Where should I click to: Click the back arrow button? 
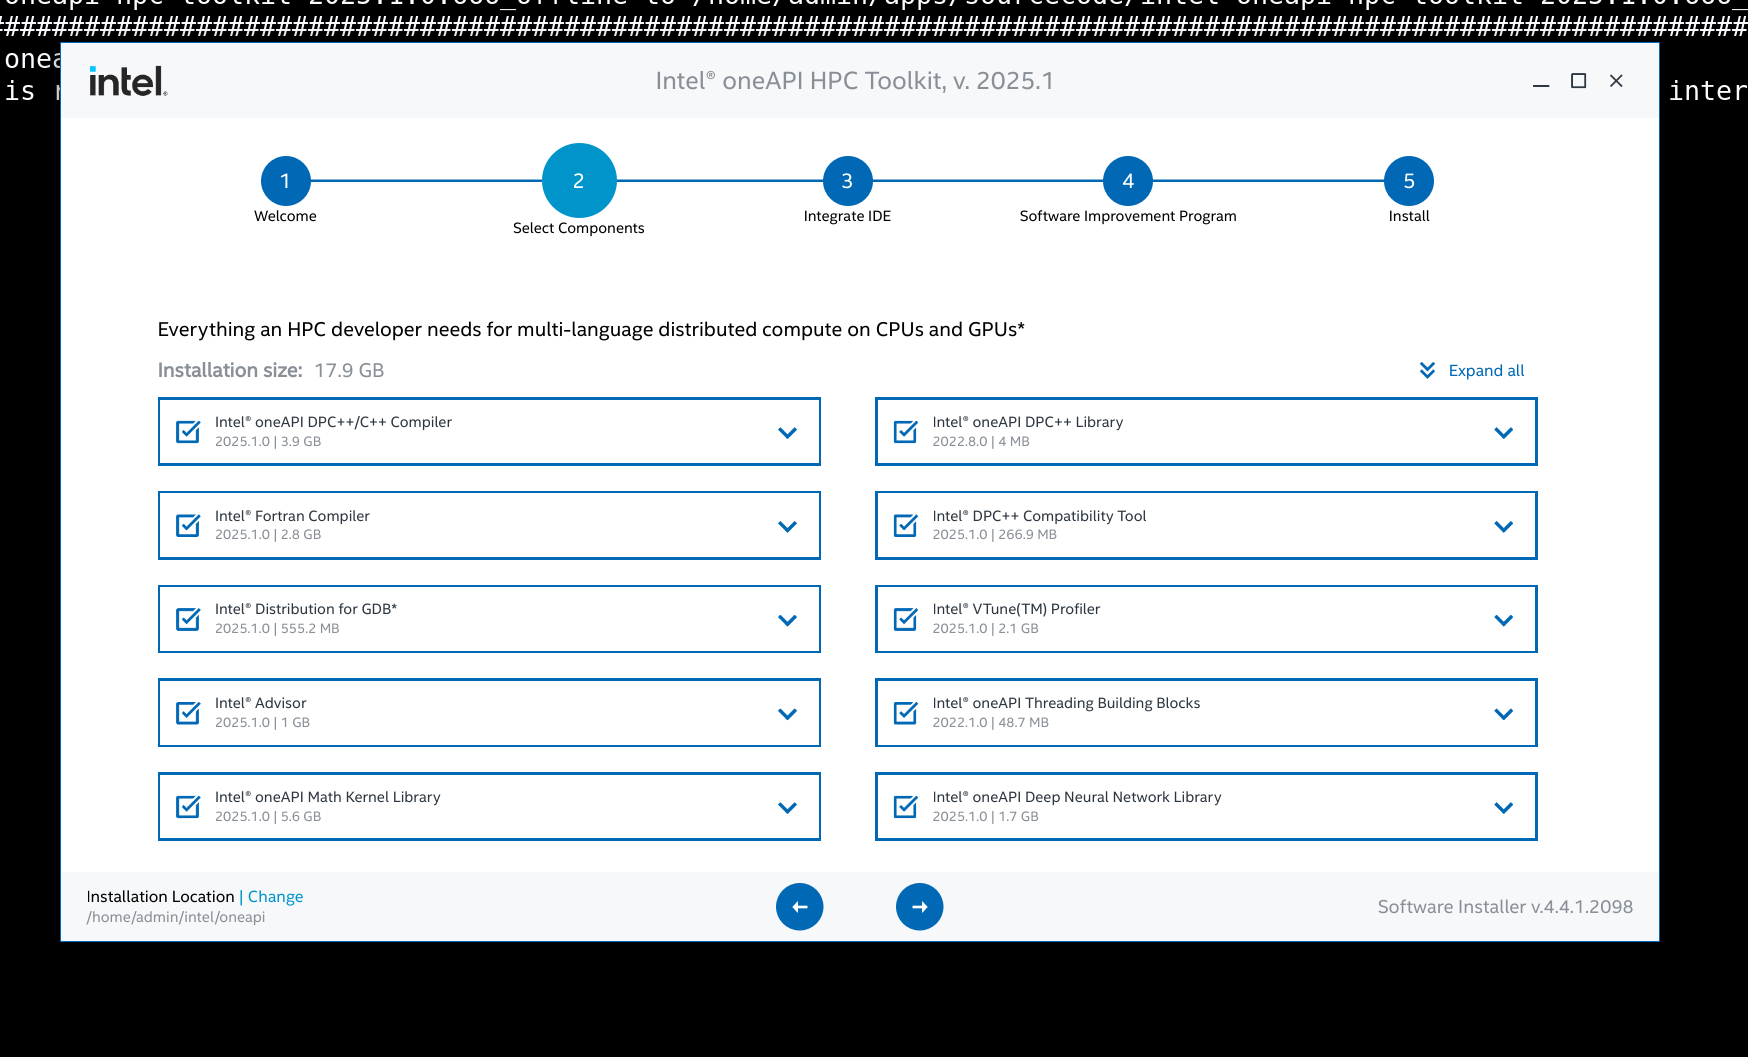800,907
